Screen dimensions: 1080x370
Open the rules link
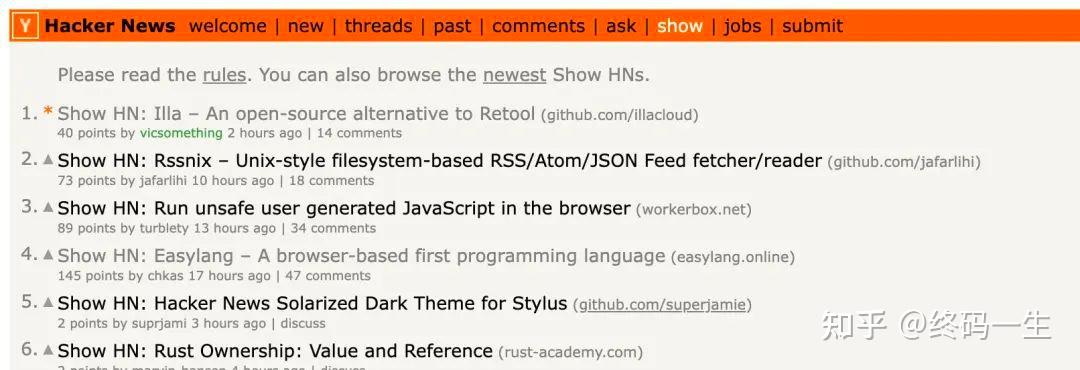click(224, 74)
